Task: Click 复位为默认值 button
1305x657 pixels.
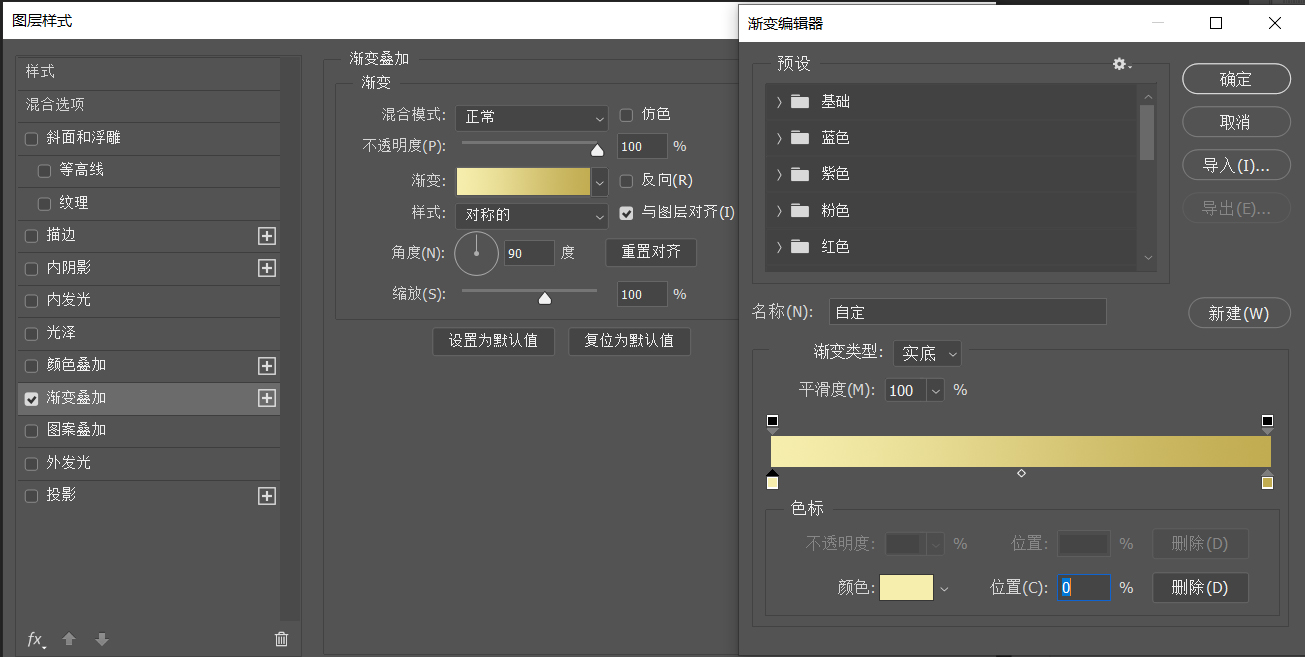Action: [x=629, y=341]
